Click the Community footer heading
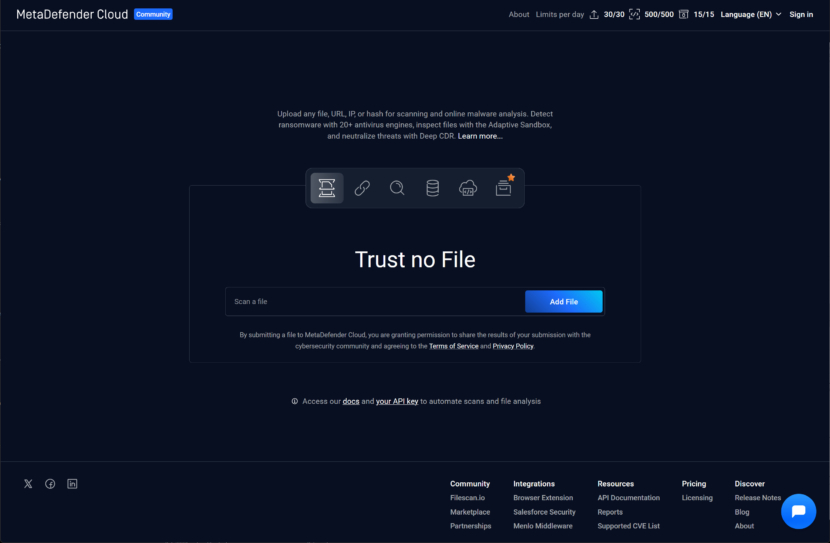 click(x=470, y=484)
